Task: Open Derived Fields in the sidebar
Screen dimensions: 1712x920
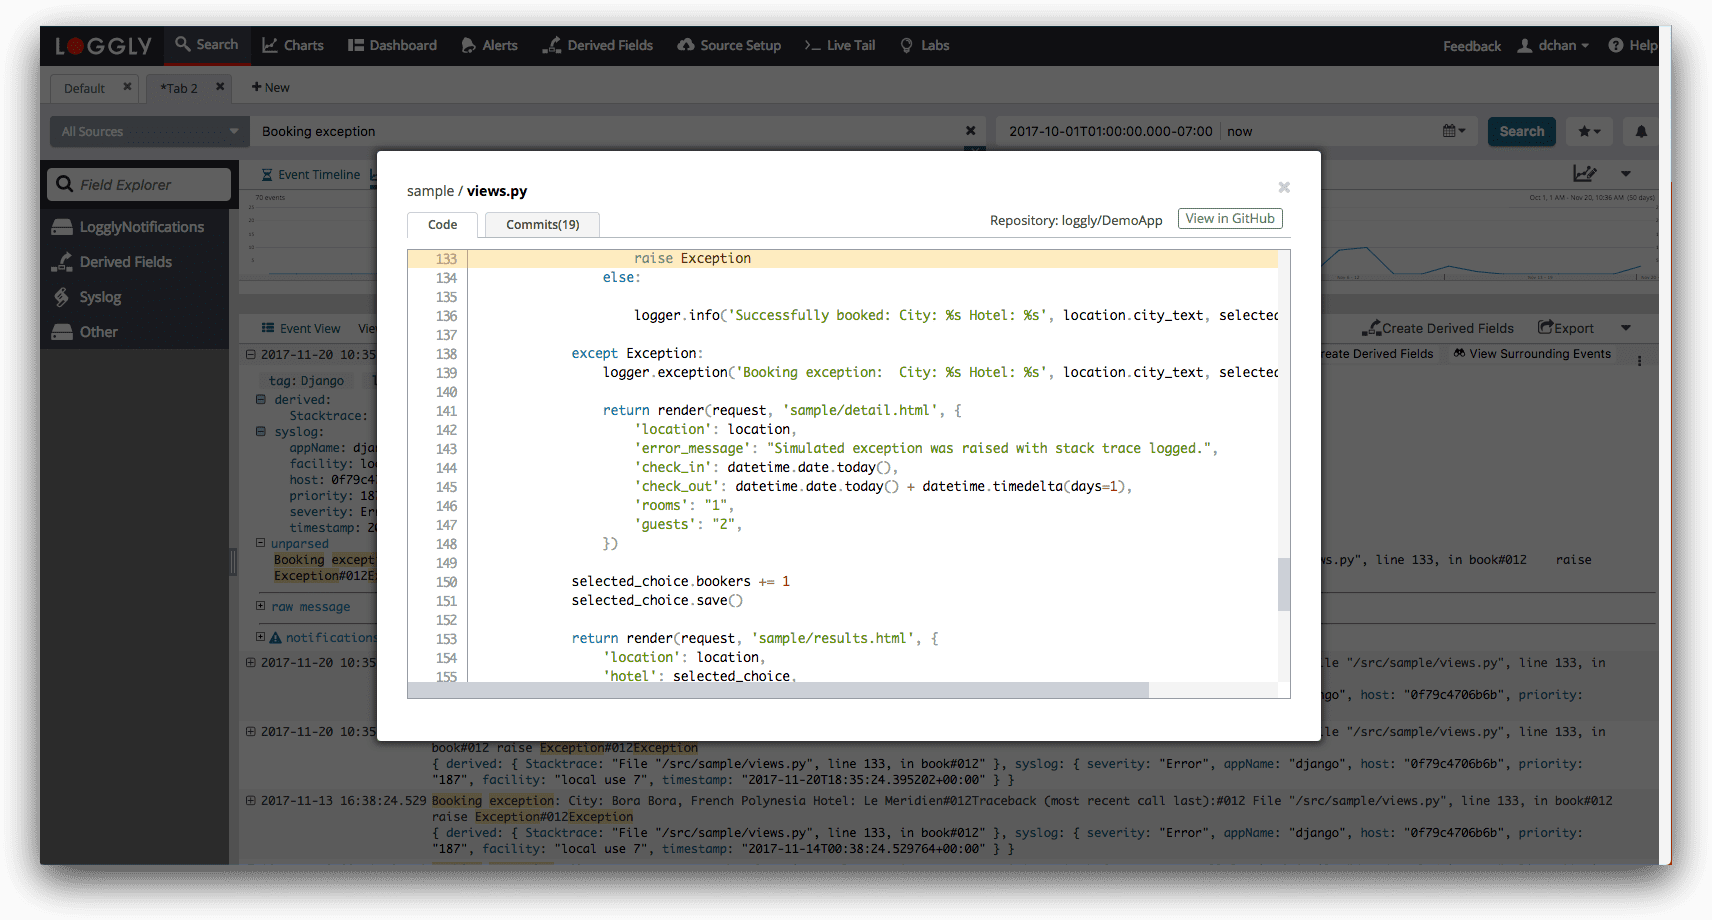Action: tap(125, 262)
